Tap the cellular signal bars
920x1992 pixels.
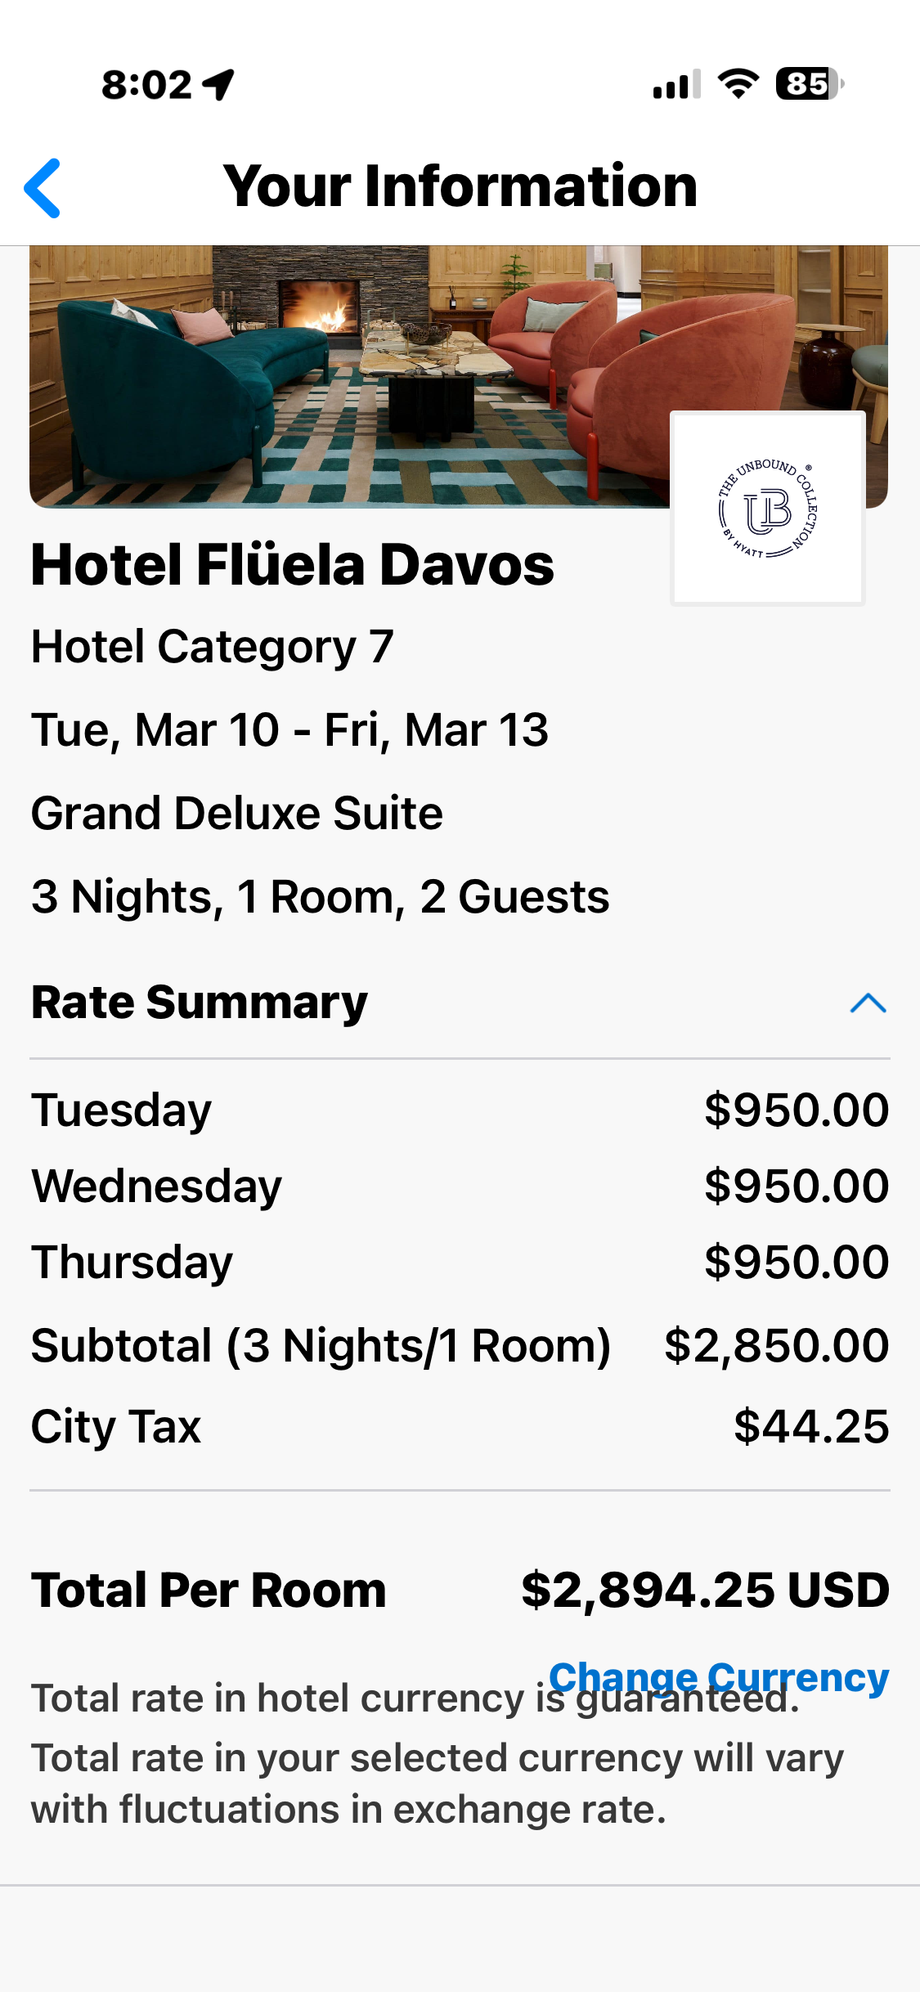(x=676, y=85)
